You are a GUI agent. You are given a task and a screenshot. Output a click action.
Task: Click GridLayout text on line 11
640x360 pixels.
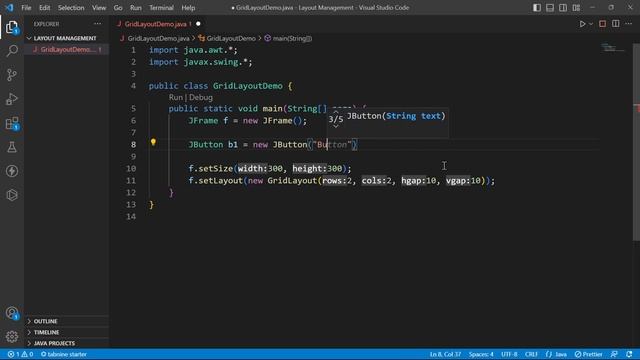pos(292,180)
